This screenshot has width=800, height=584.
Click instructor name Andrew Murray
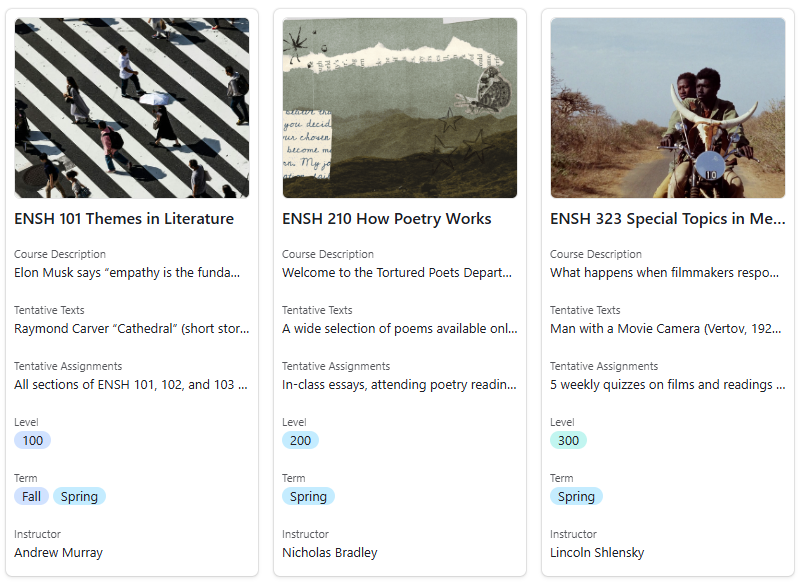tap(58, 552)
